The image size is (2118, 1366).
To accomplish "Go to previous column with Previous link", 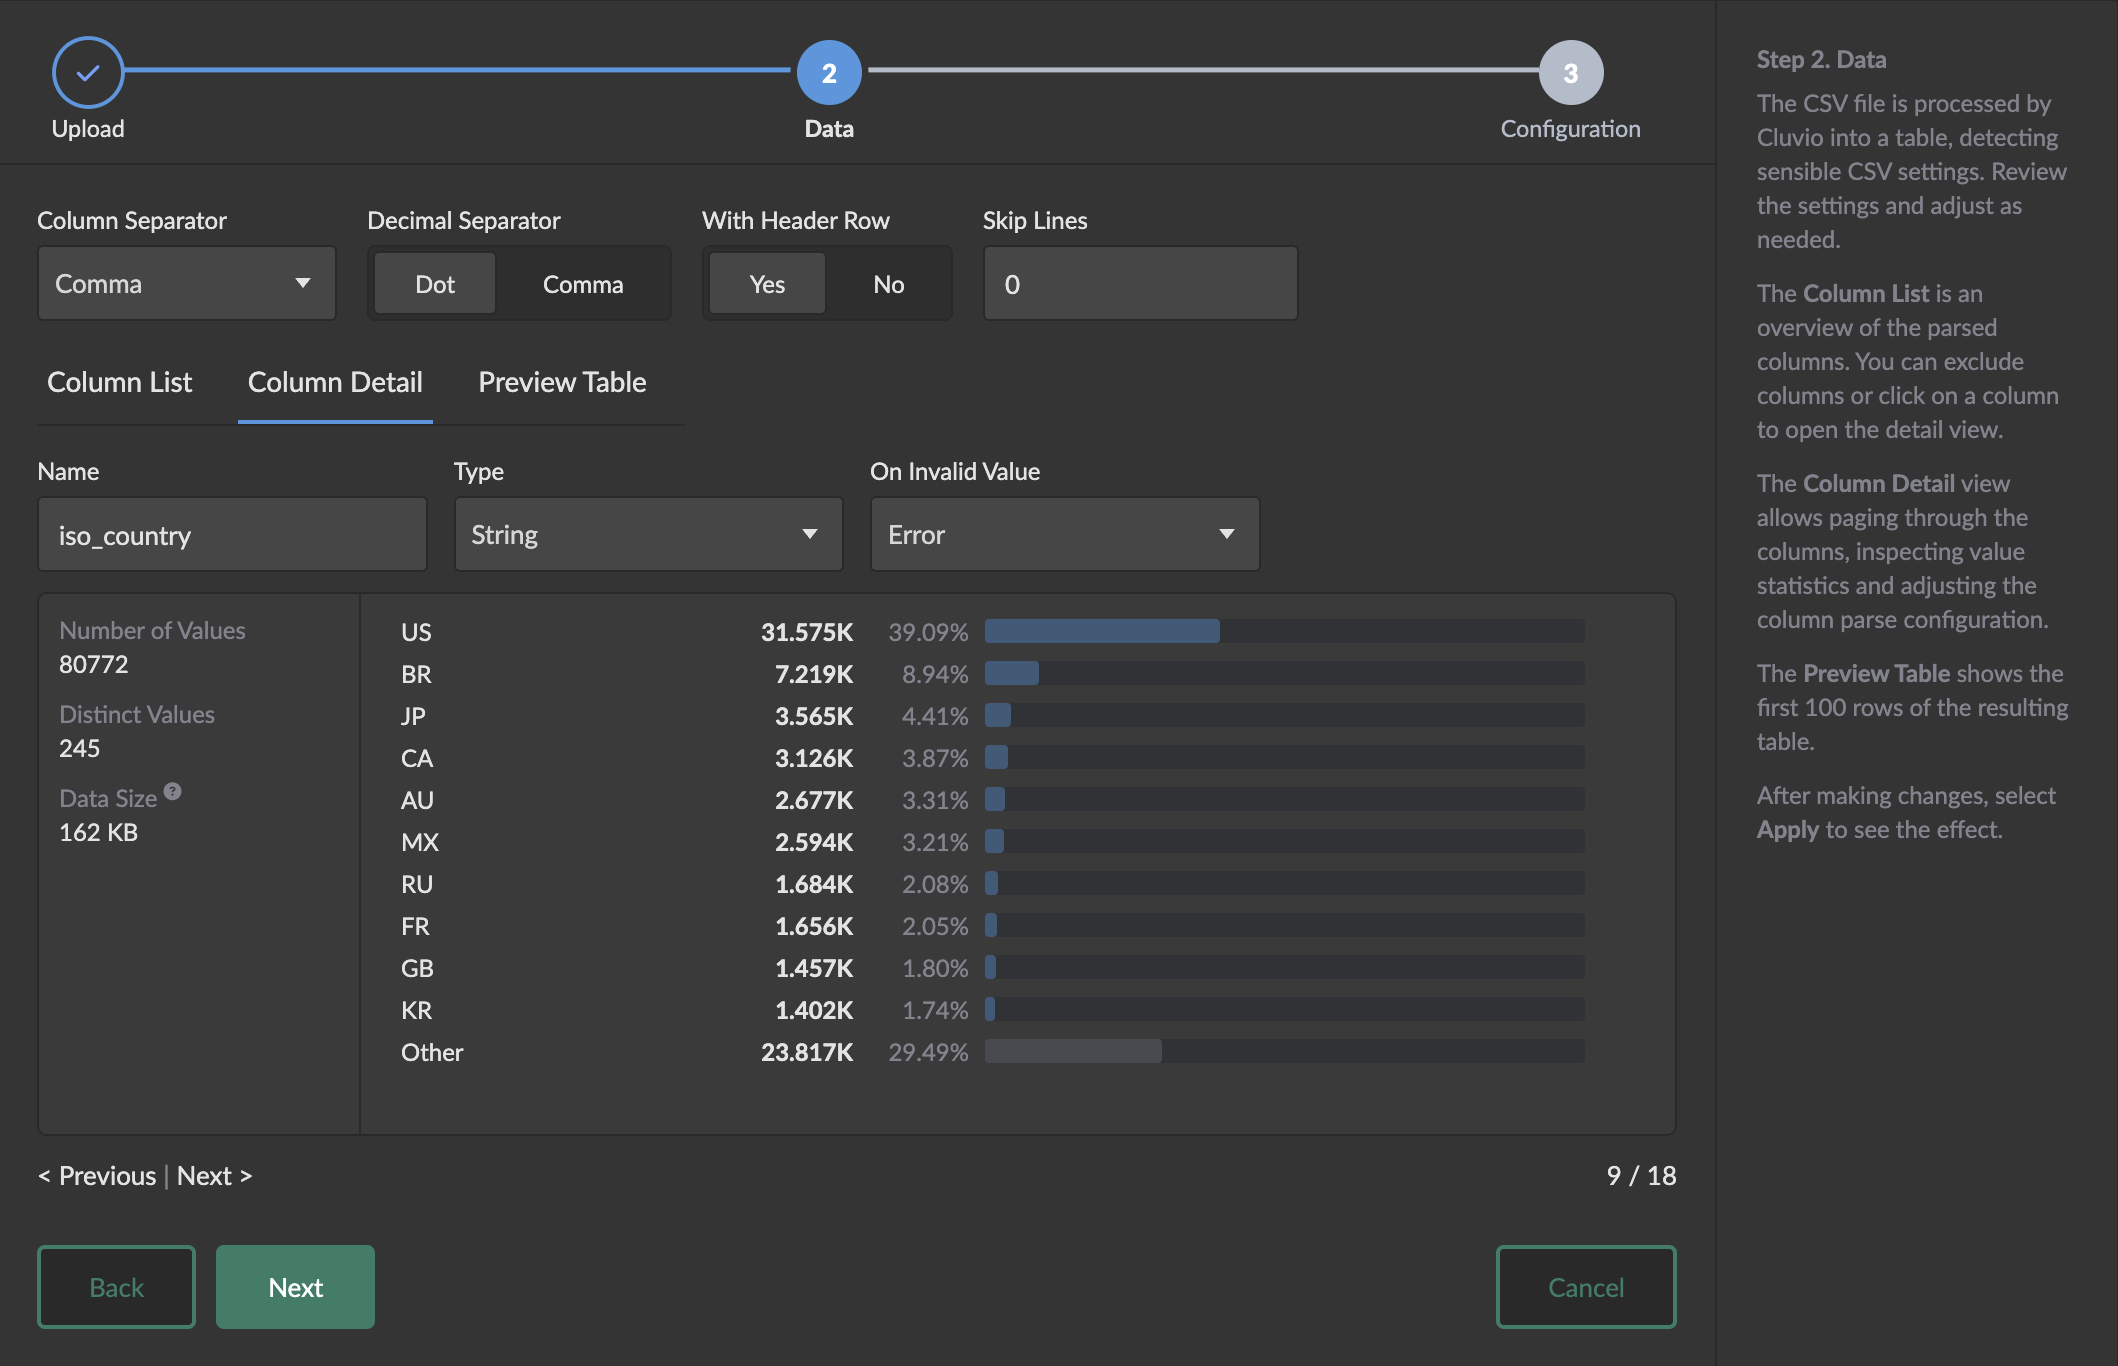I will click(x=97, y=1176).
